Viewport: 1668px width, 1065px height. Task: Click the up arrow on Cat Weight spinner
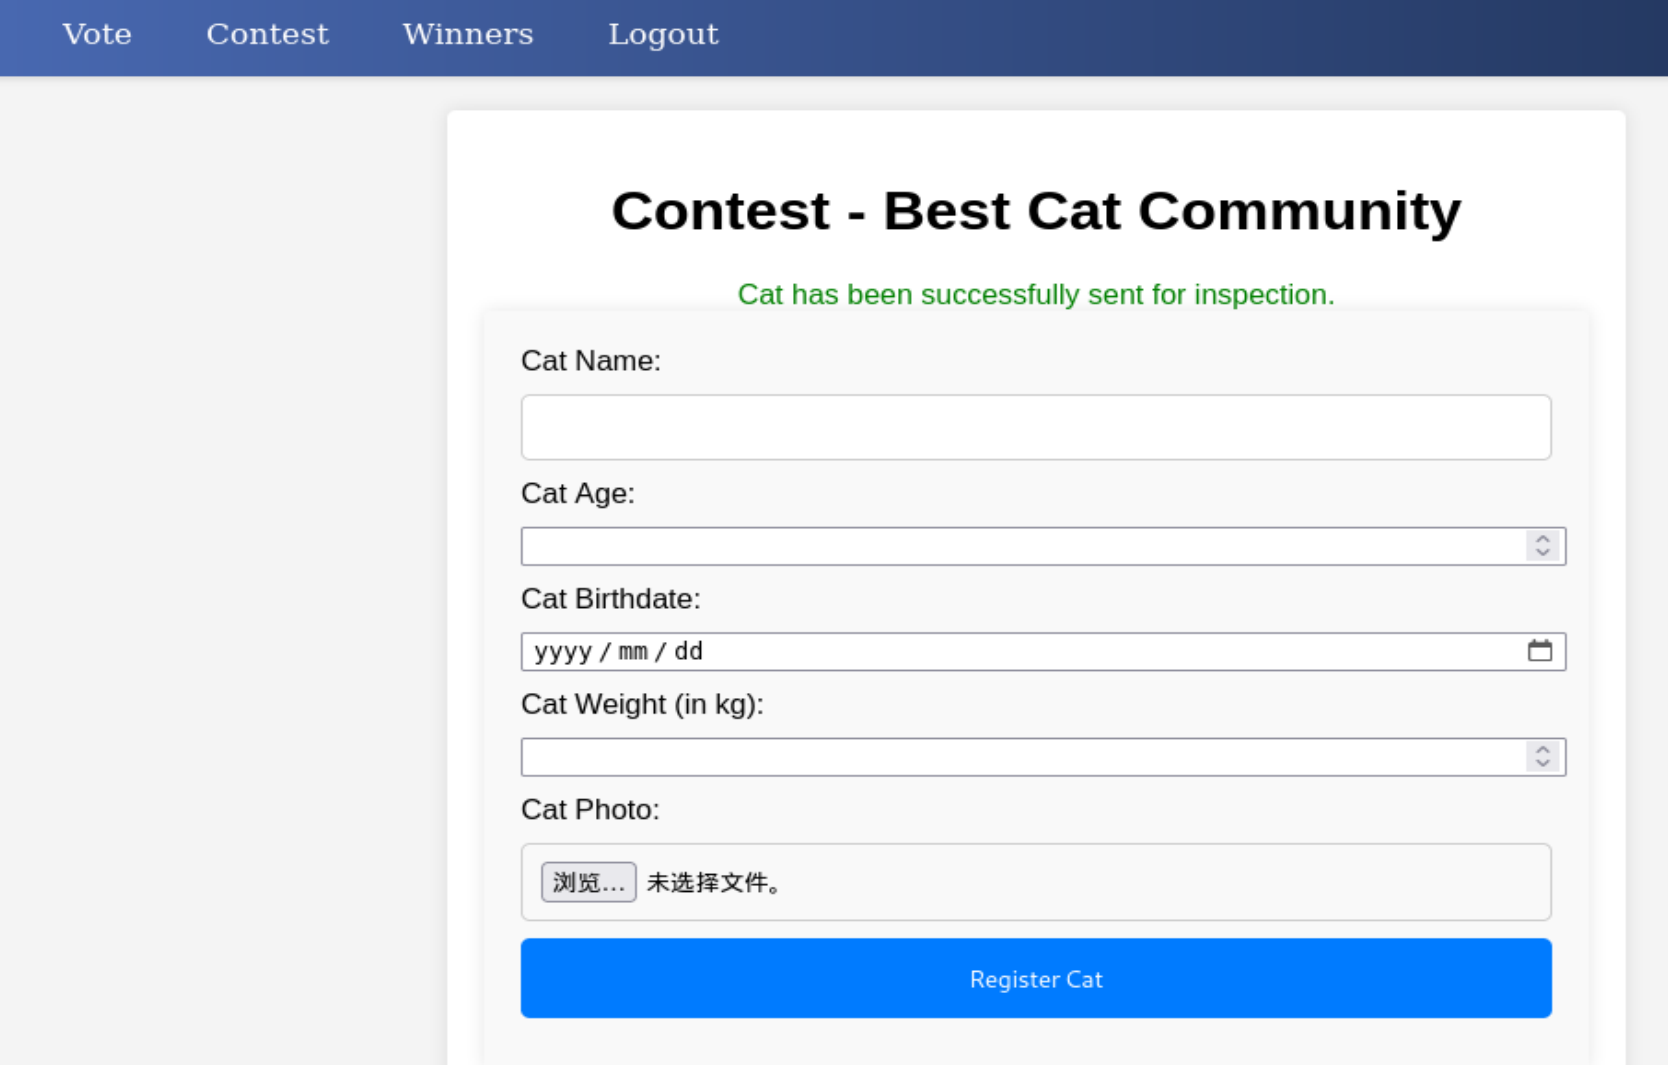[x=1543, y=751]
